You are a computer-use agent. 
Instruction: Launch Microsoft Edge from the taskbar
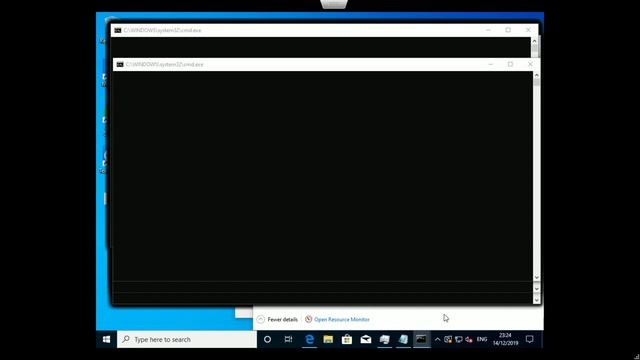309,339
